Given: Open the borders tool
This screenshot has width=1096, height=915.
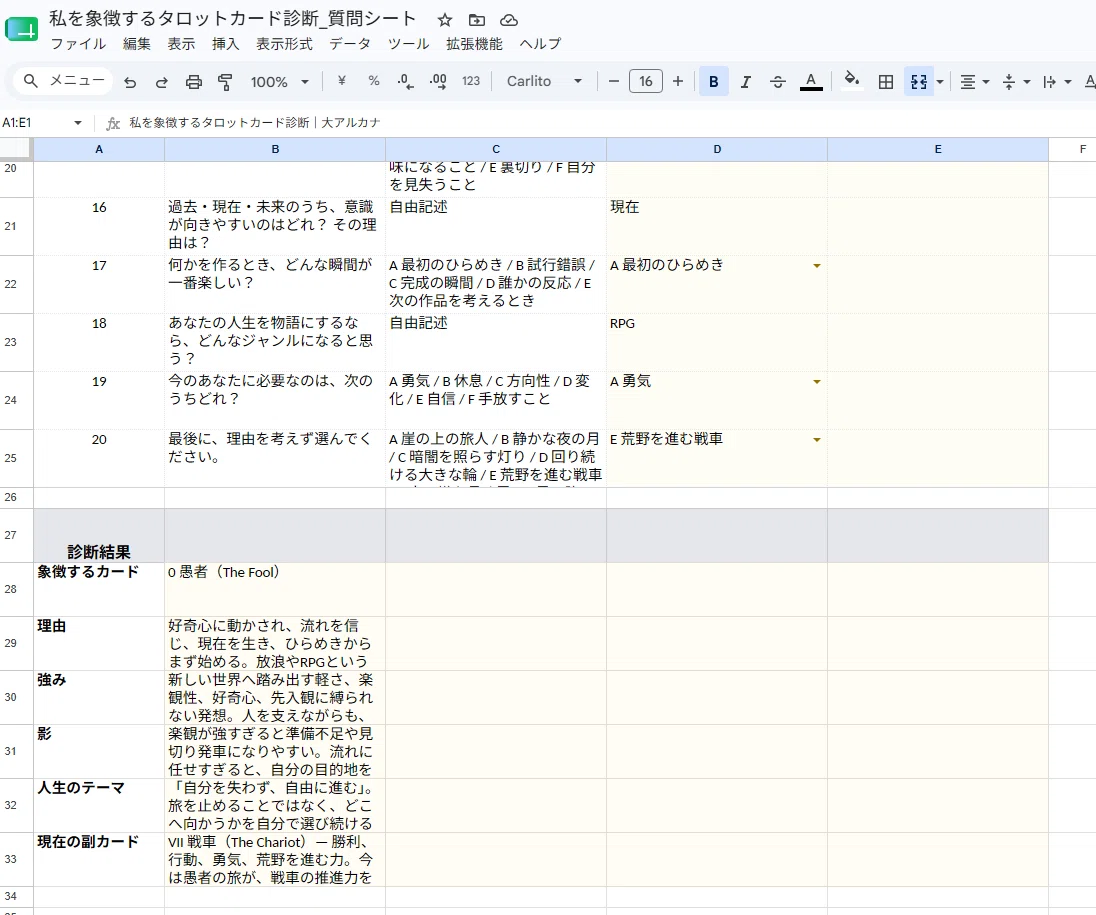Looking at the screenshot, I should [886, 82].
